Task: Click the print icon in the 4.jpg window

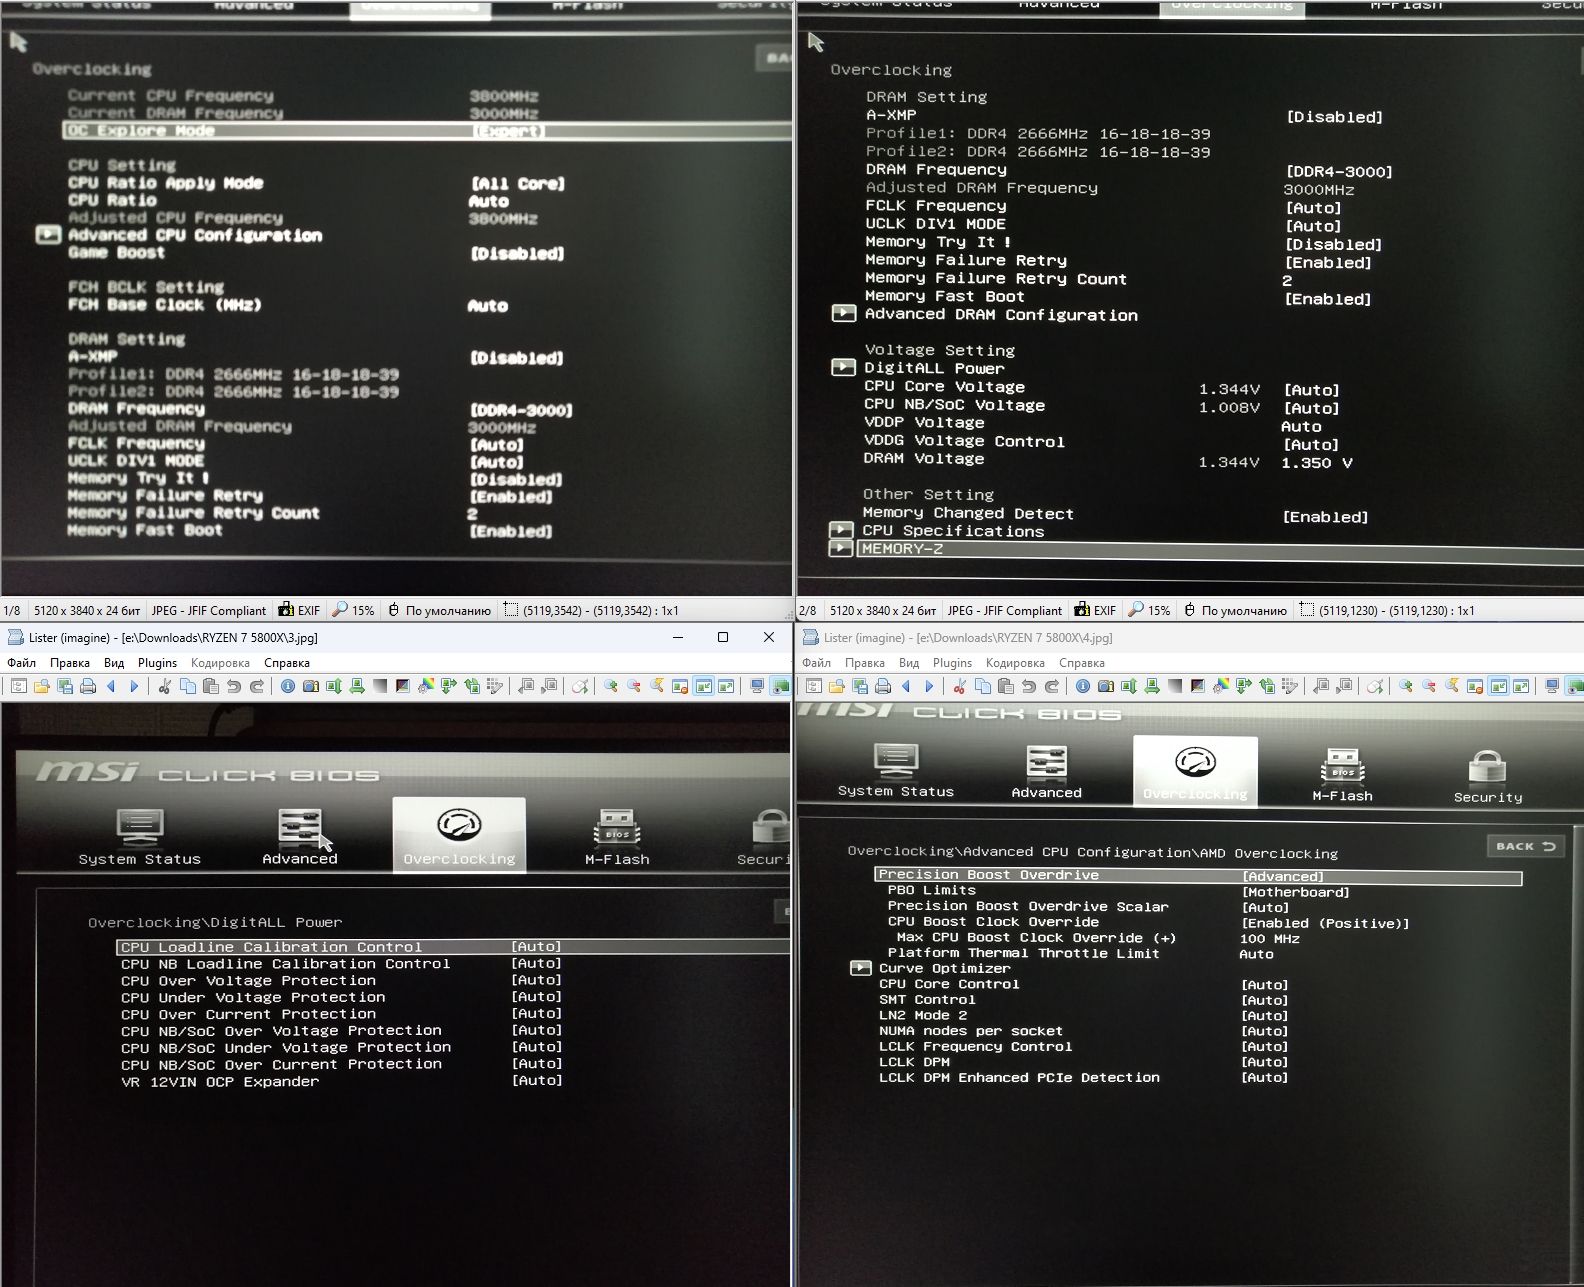Action: point(883,686)
